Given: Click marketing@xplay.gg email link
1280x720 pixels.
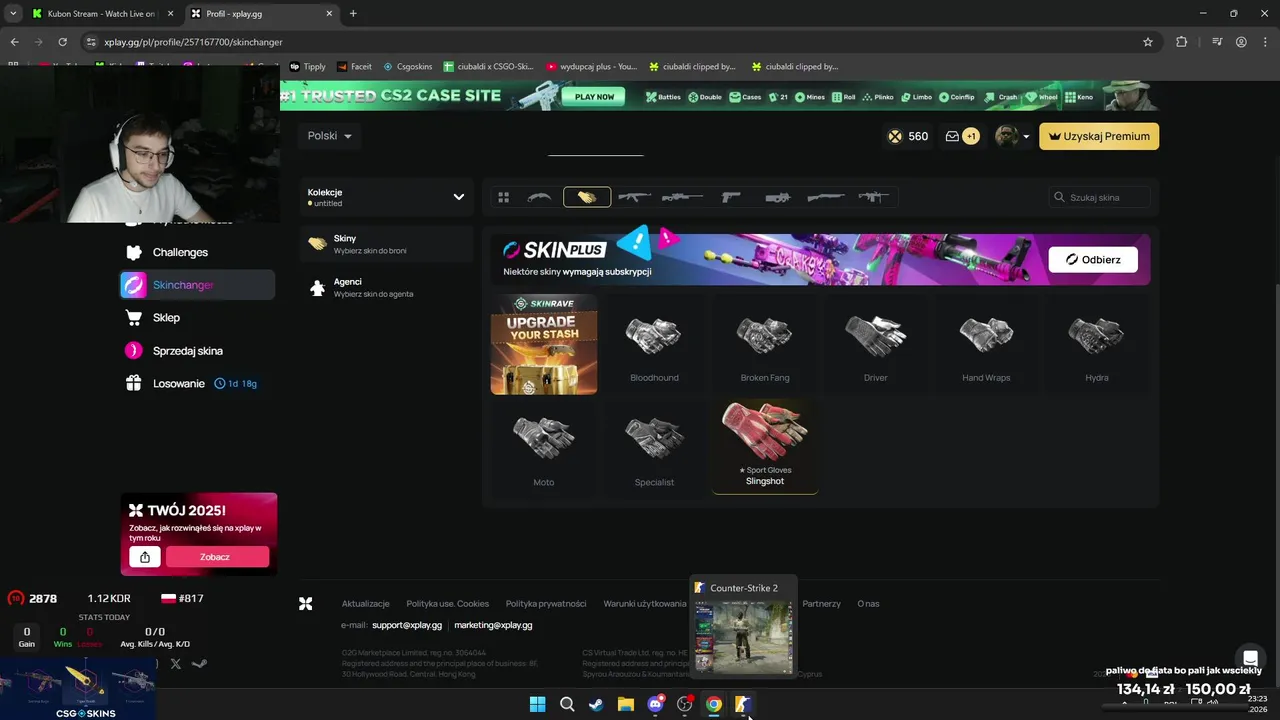Looking at the screenshot, I should (x=493, y=625).
